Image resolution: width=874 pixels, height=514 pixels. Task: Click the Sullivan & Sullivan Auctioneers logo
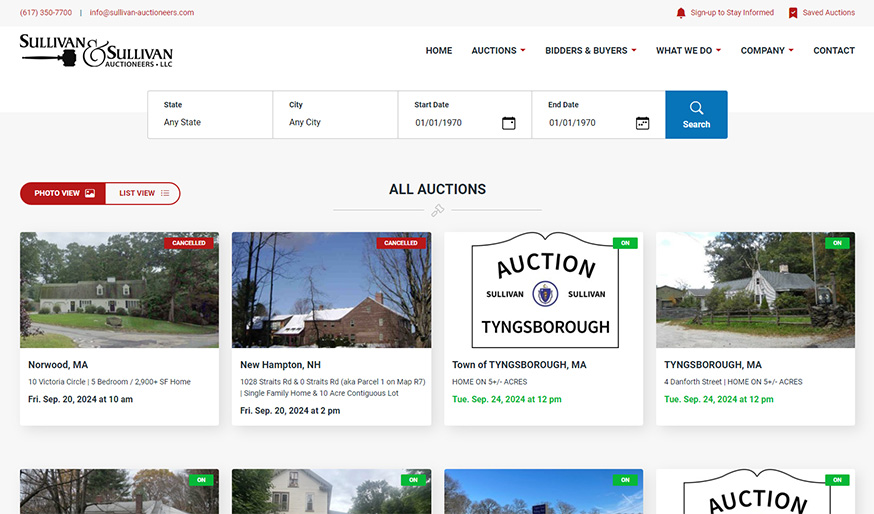coord(96,51)
